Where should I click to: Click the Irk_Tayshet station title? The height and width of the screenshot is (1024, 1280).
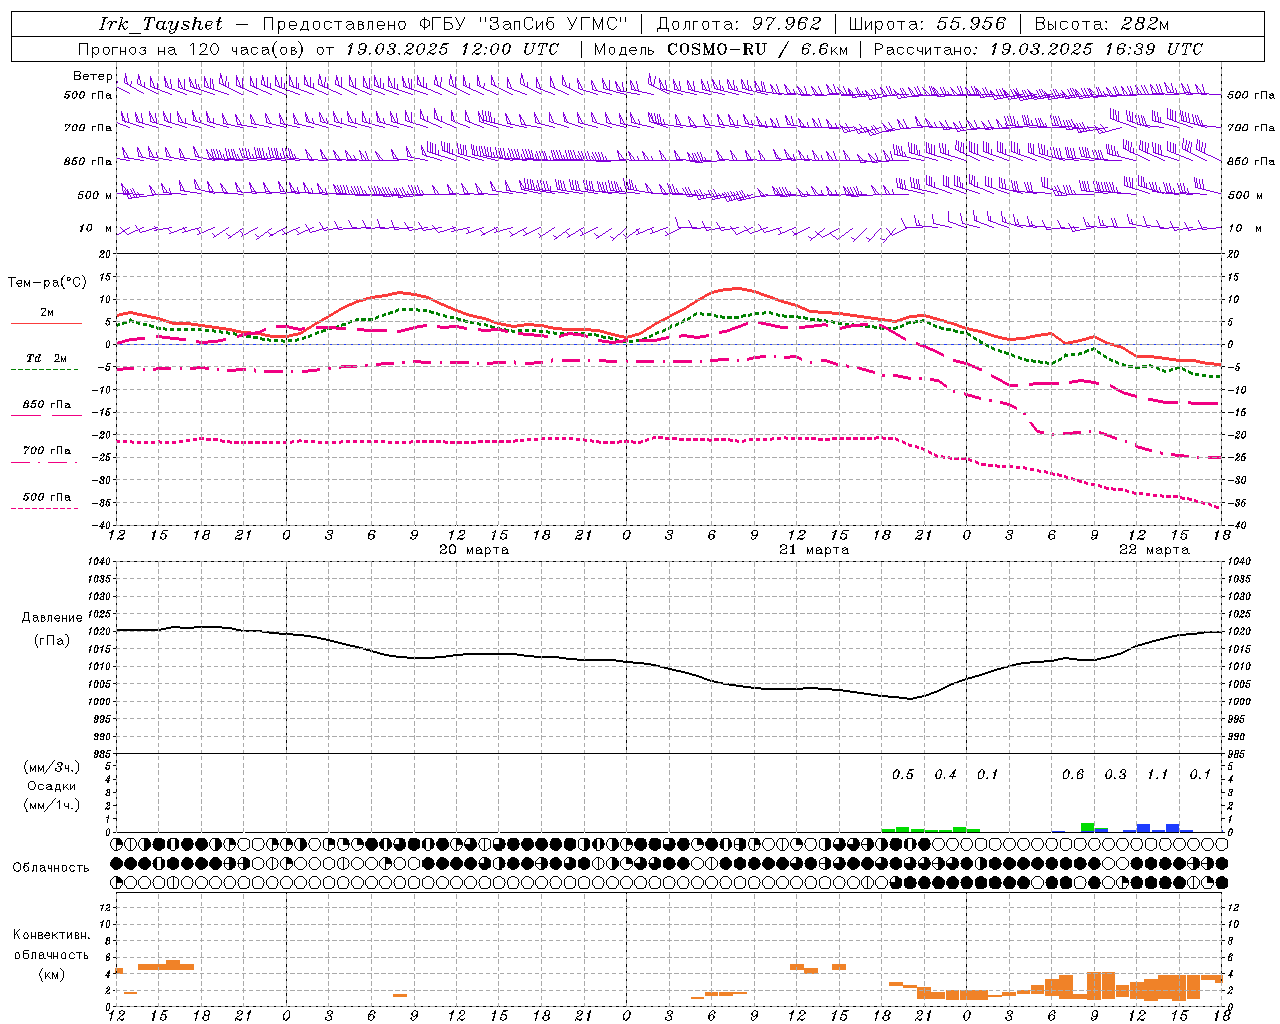point(161,24)
